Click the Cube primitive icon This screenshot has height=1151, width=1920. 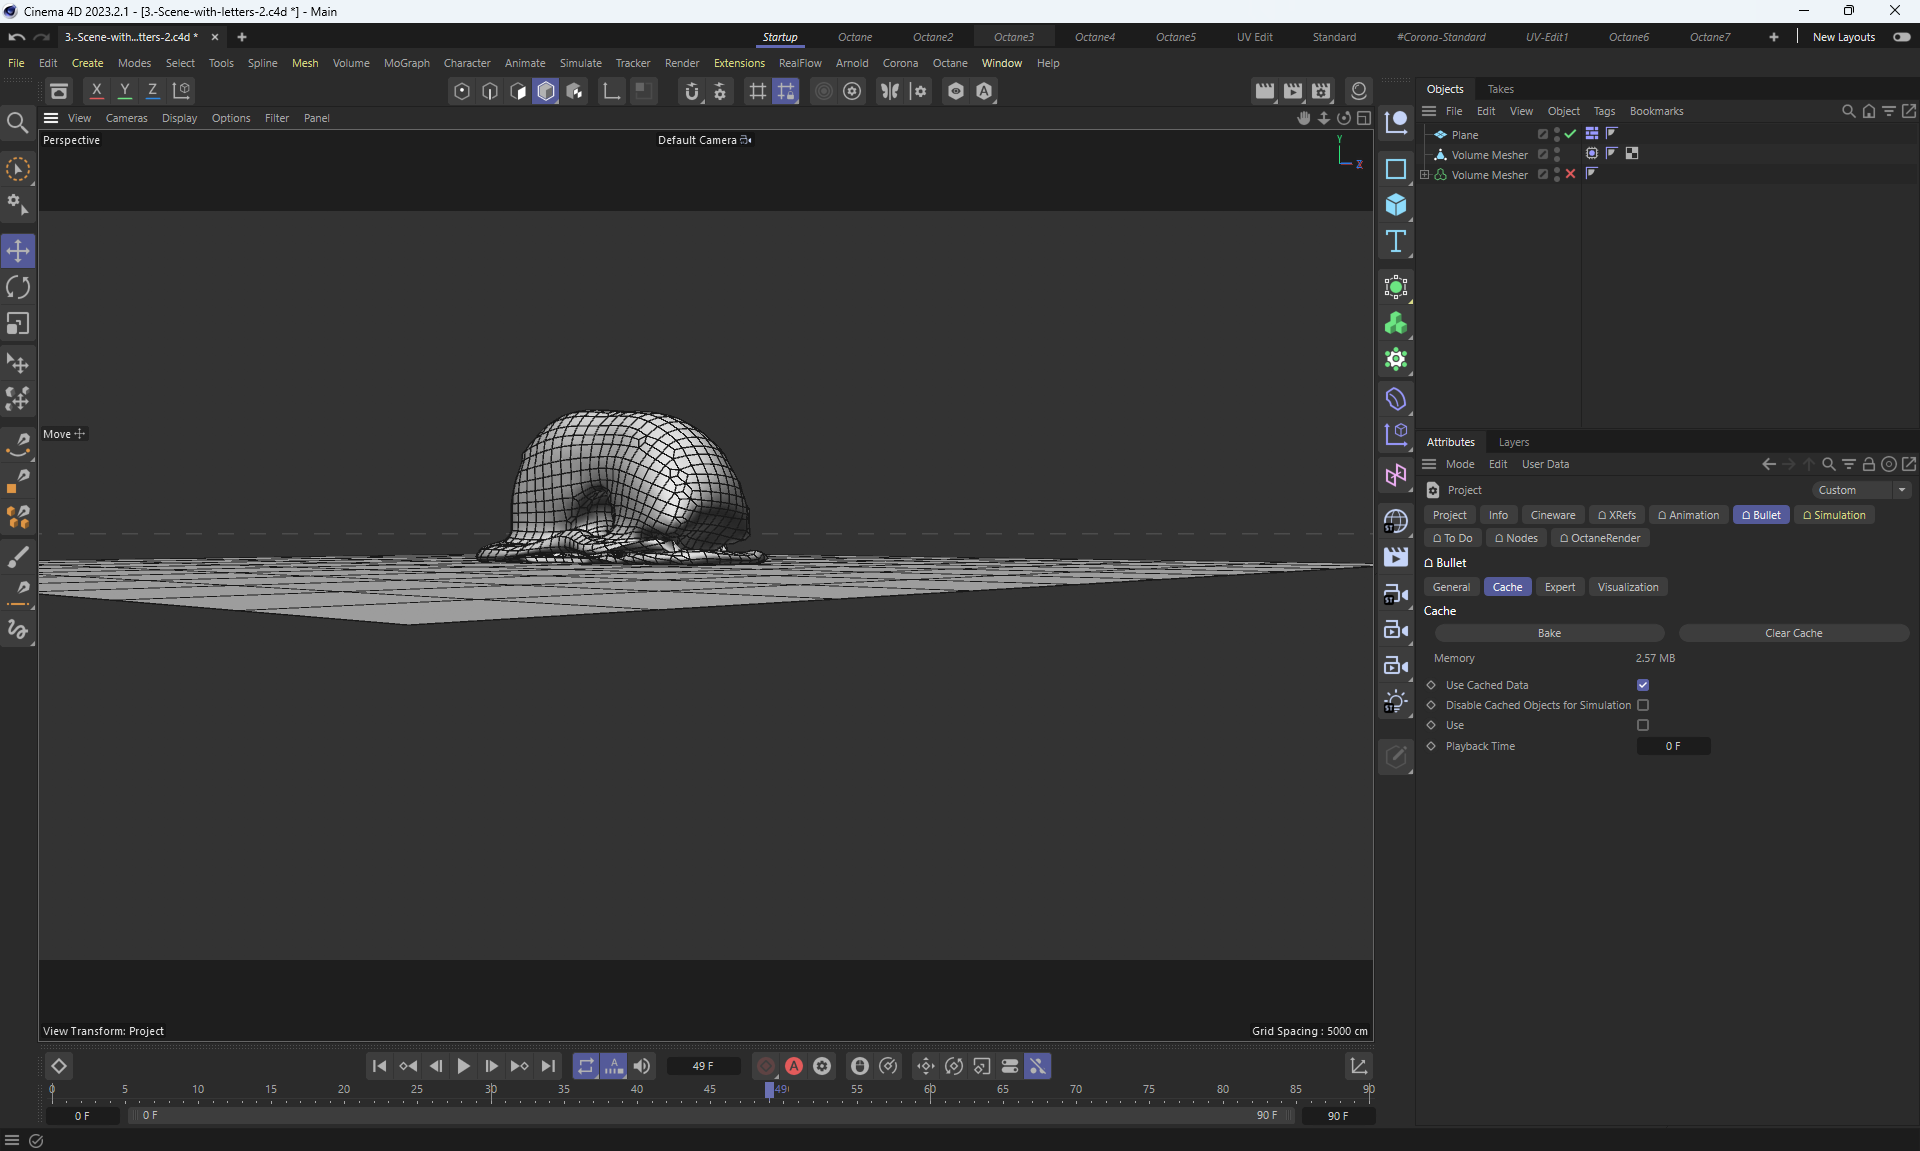coord(1396,205)
